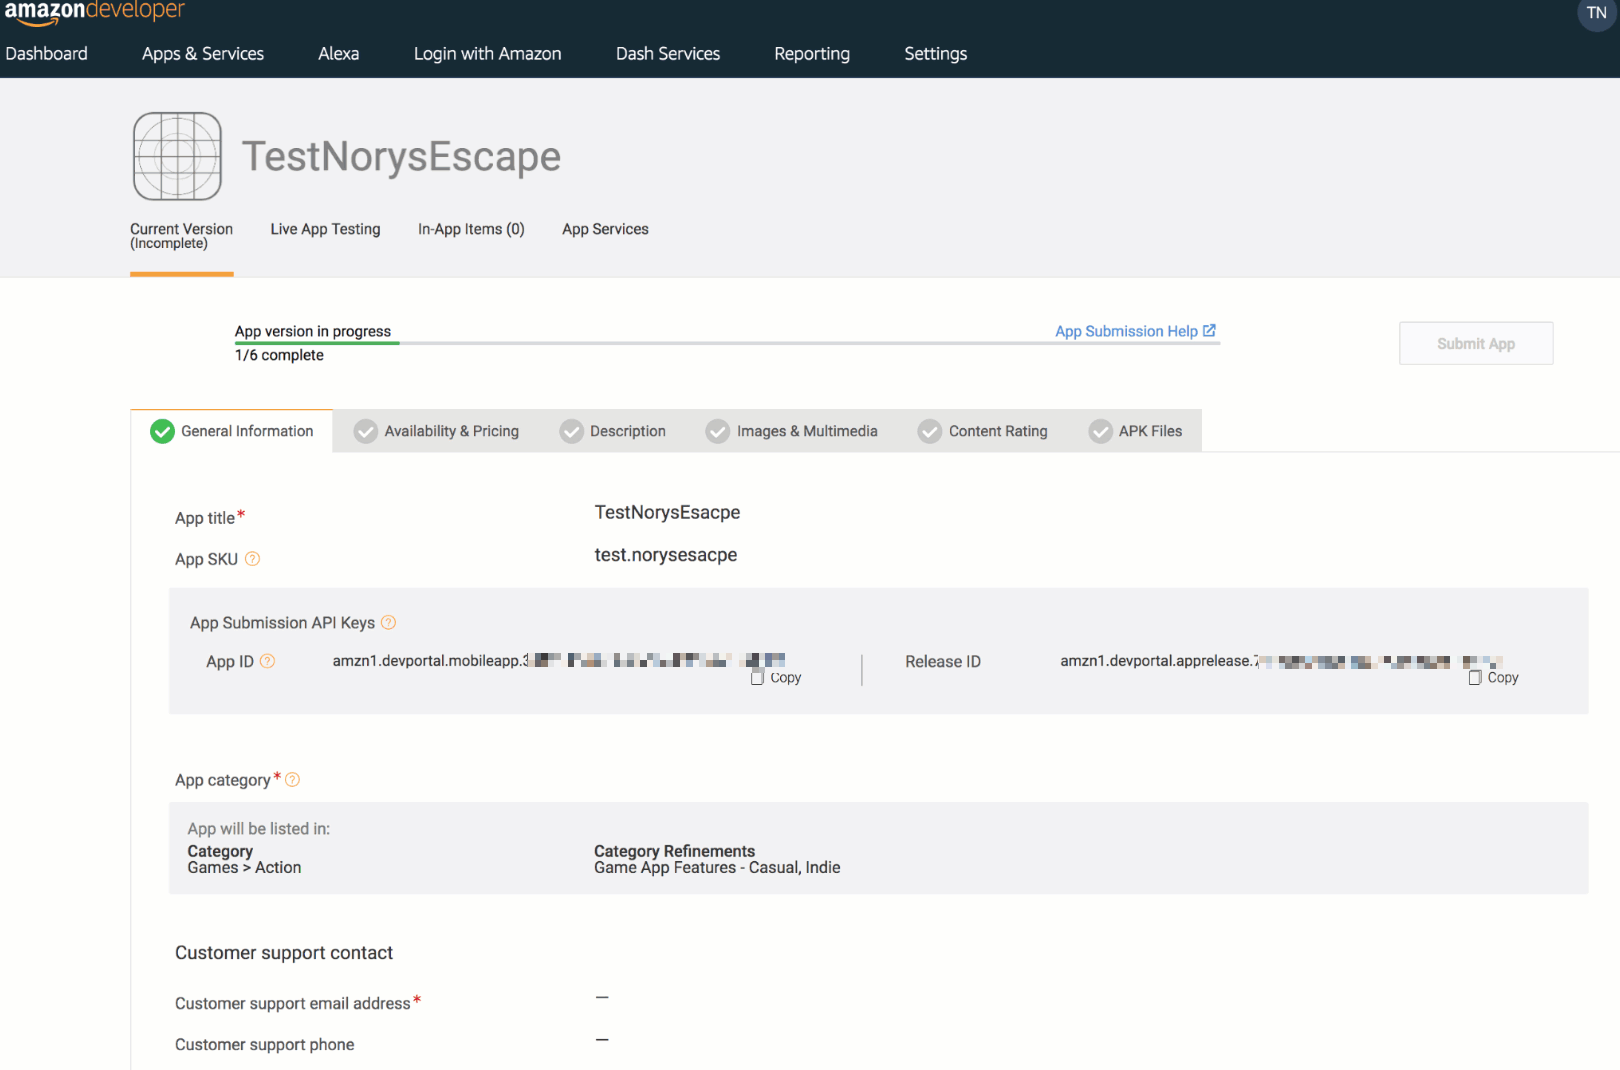This screenshot has height=1070, width=1620.
Task: Click the help icon next to App ID
Action: 267,661
